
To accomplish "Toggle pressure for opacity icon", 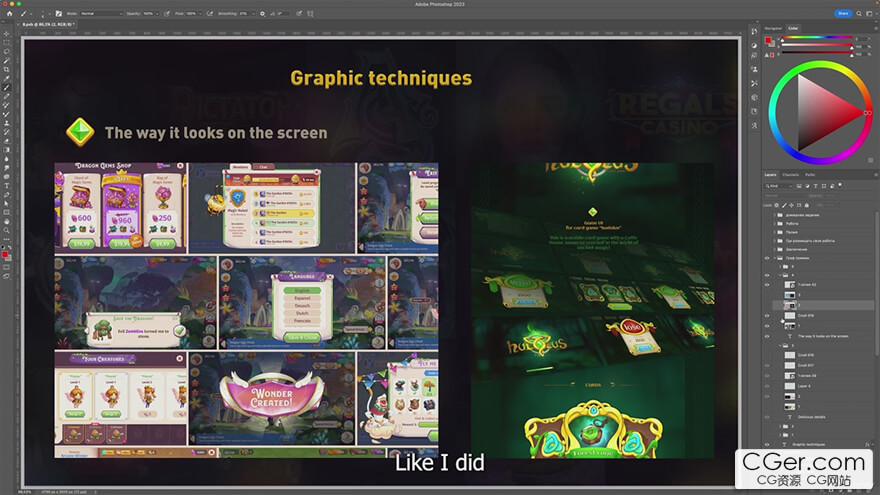I will click(167, 13).
